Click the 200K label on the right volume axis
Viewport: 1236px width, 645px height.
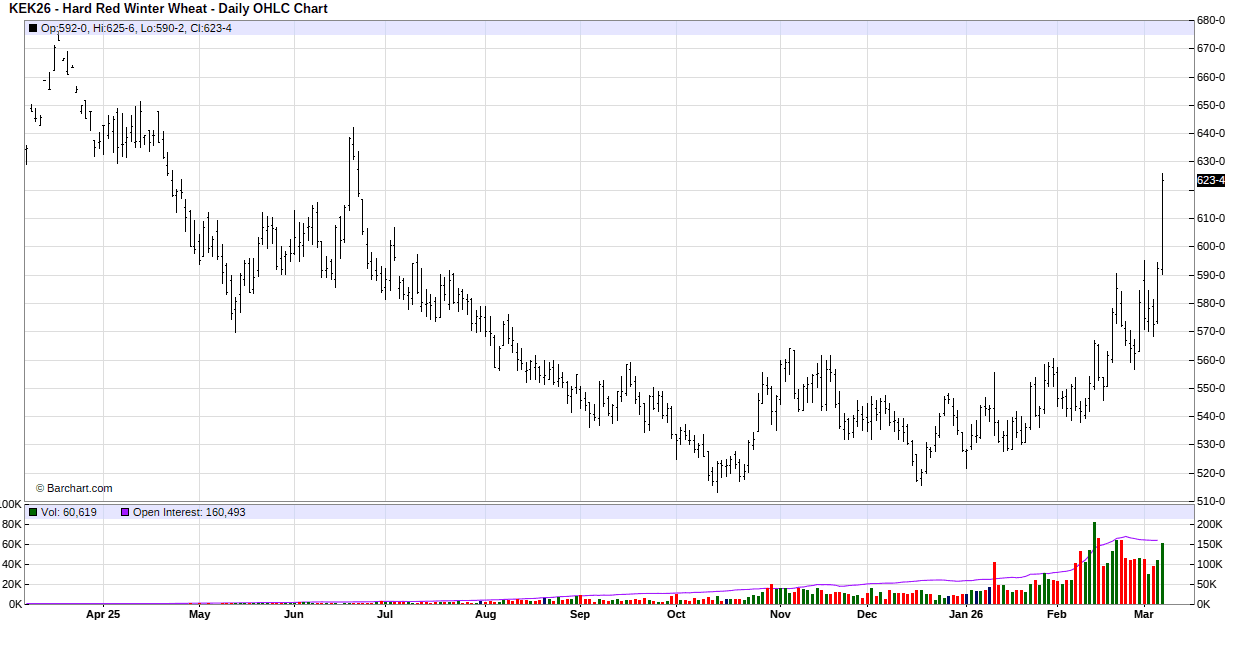point(1209,524)
